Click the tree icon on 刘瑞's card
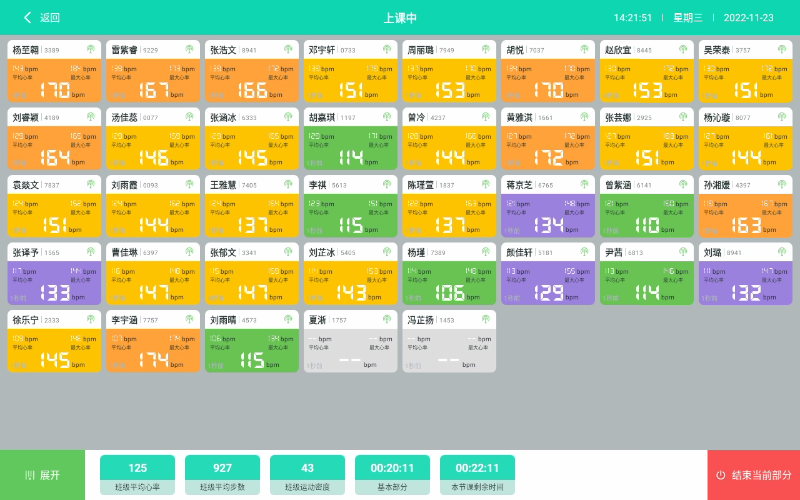Screen dimensions: 800x500 pyautogui.click(x=780, y=253)
